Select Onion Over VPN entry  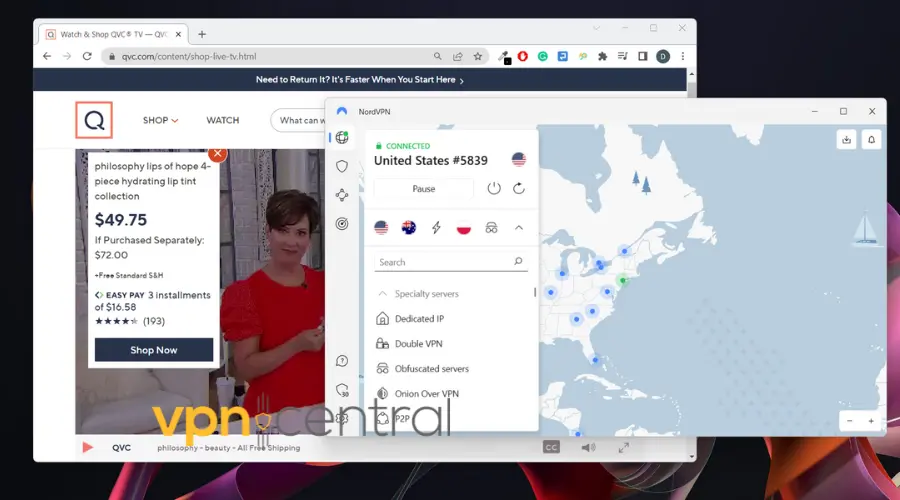426,394
